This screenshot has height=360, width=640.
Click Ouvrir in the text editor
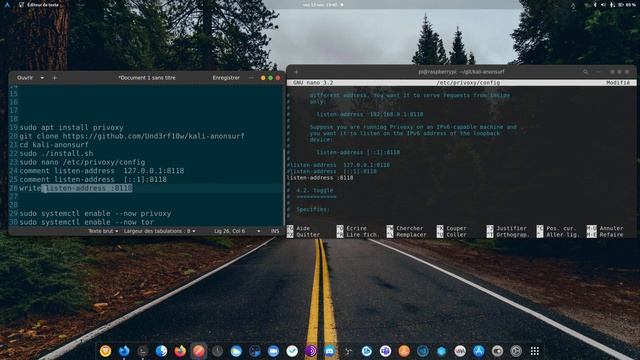click(25, 78)
